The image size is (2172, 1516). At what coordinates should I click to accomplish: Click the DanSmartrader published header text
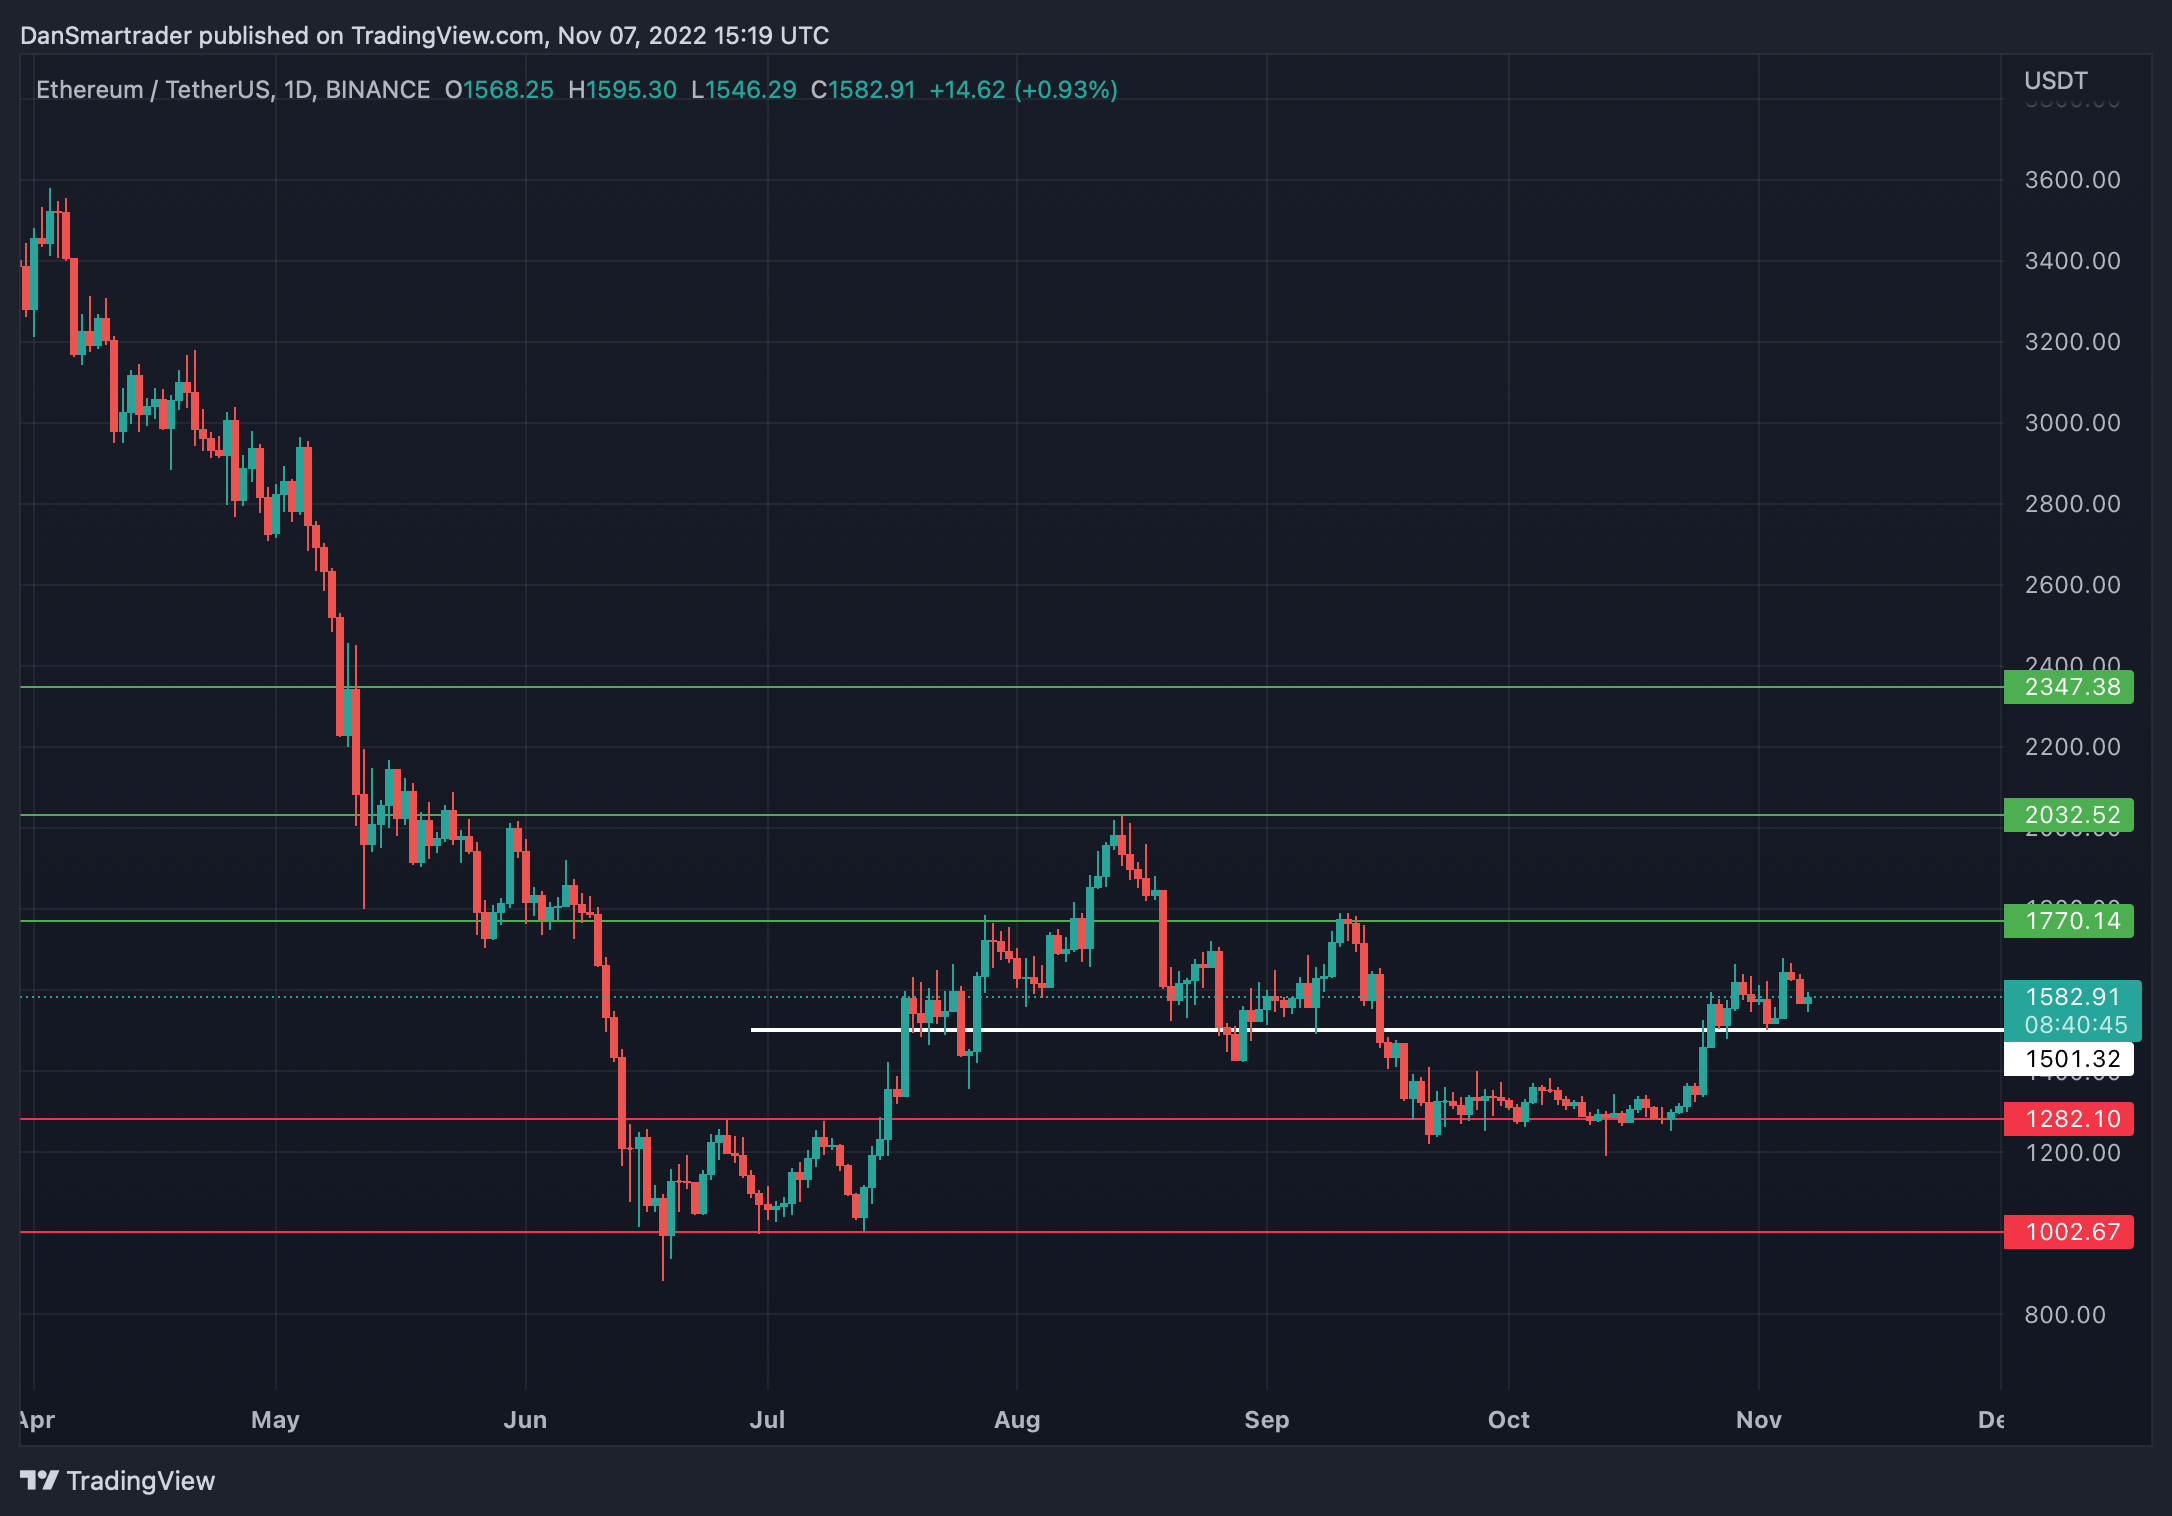[x=425, y=36]
